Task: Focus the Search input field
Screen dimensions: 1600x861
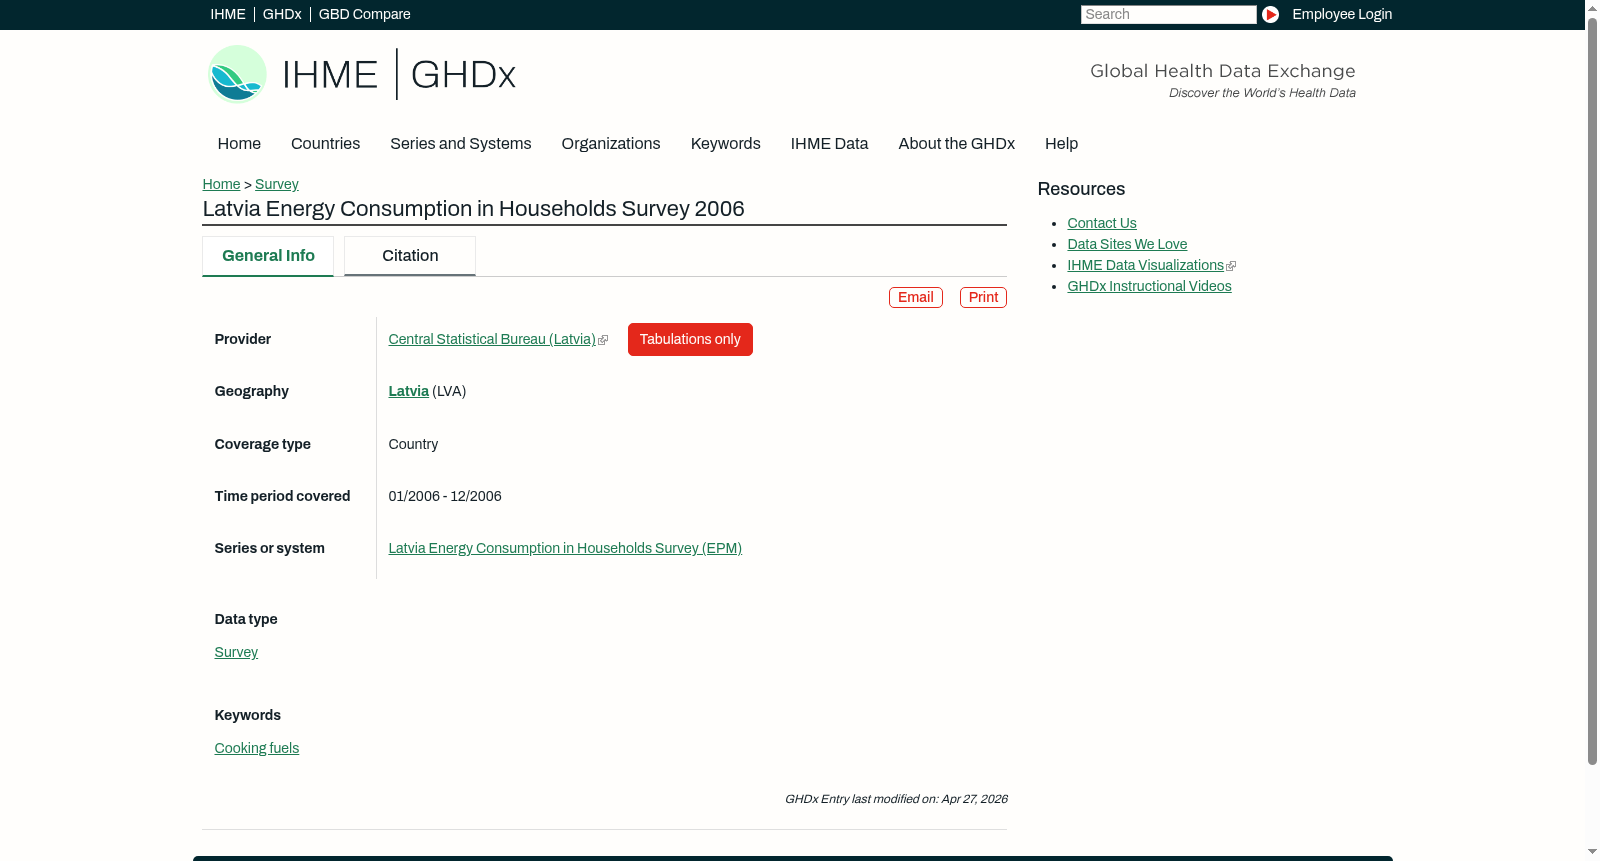Action: pyautogui.click(x=1168, y=14)
